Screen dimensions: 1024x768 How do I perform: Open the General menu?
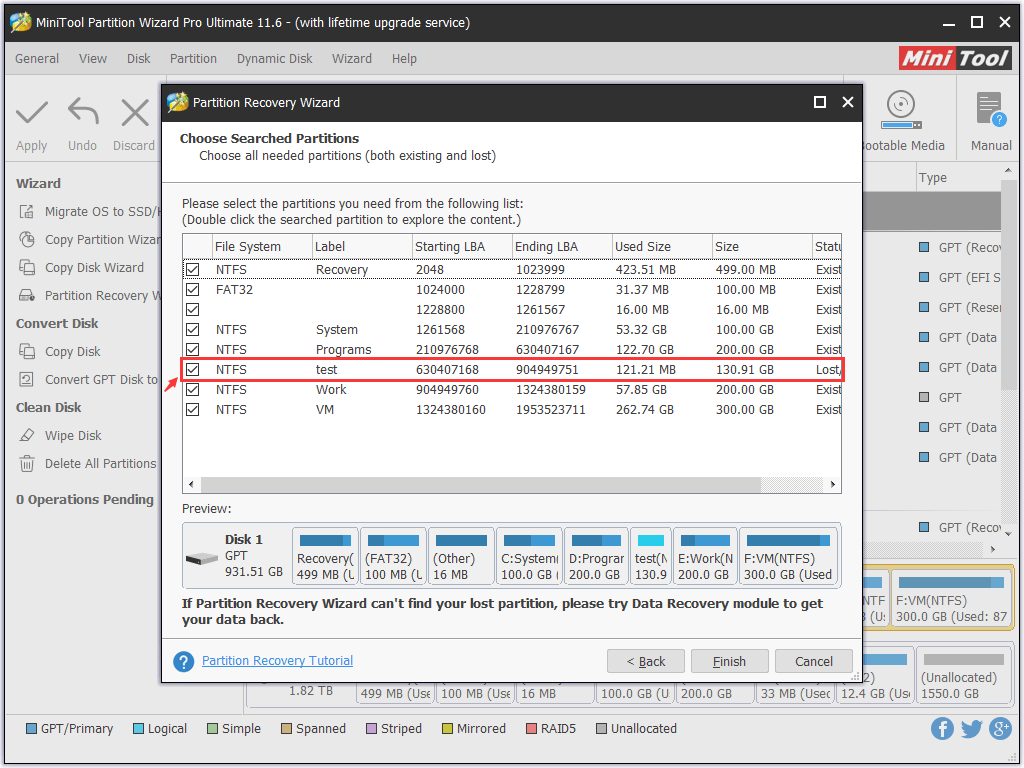click(37, 59)
